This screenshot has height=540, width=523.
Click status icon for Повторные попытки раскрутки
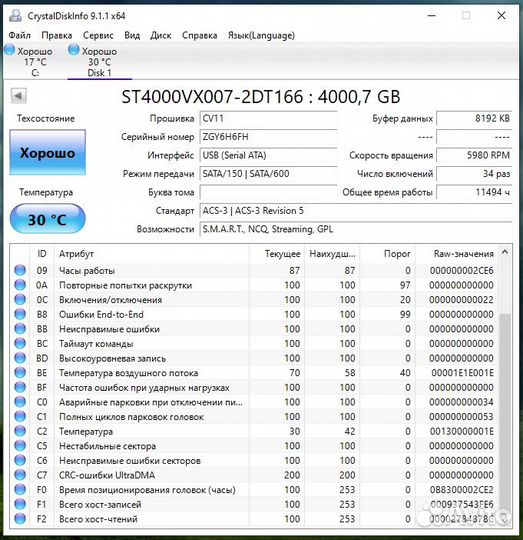tap(20, 285)
